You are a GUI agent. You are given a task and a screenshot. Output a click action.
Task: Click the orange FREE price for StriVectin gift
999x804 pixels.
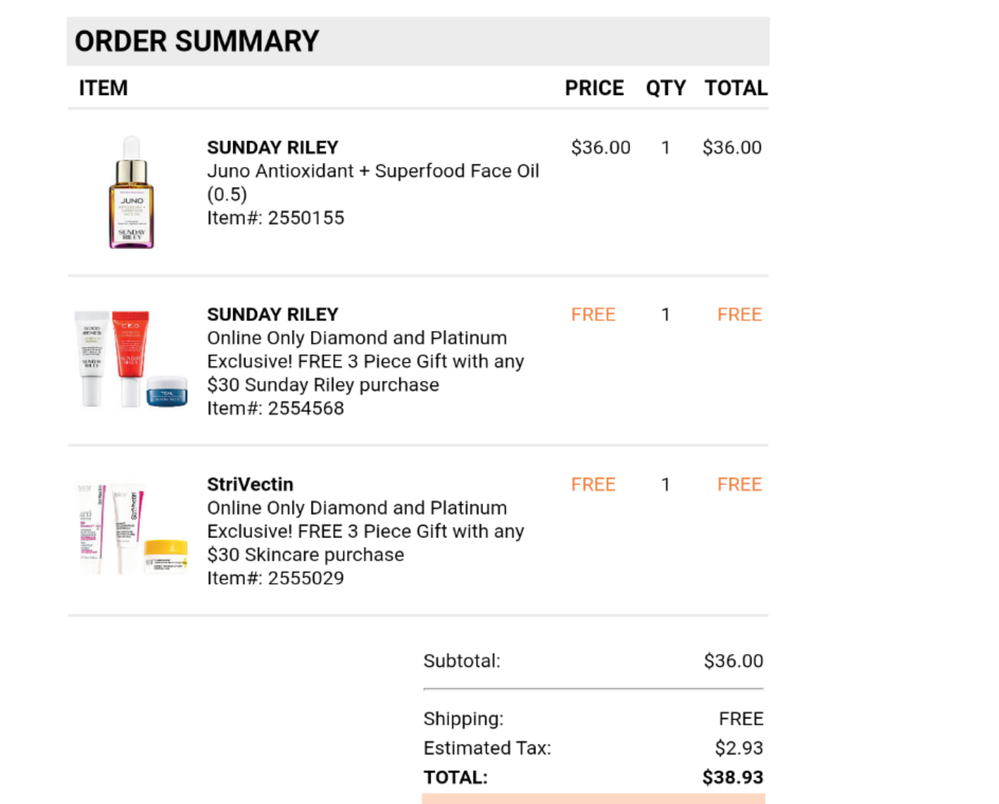click(593, 485)
